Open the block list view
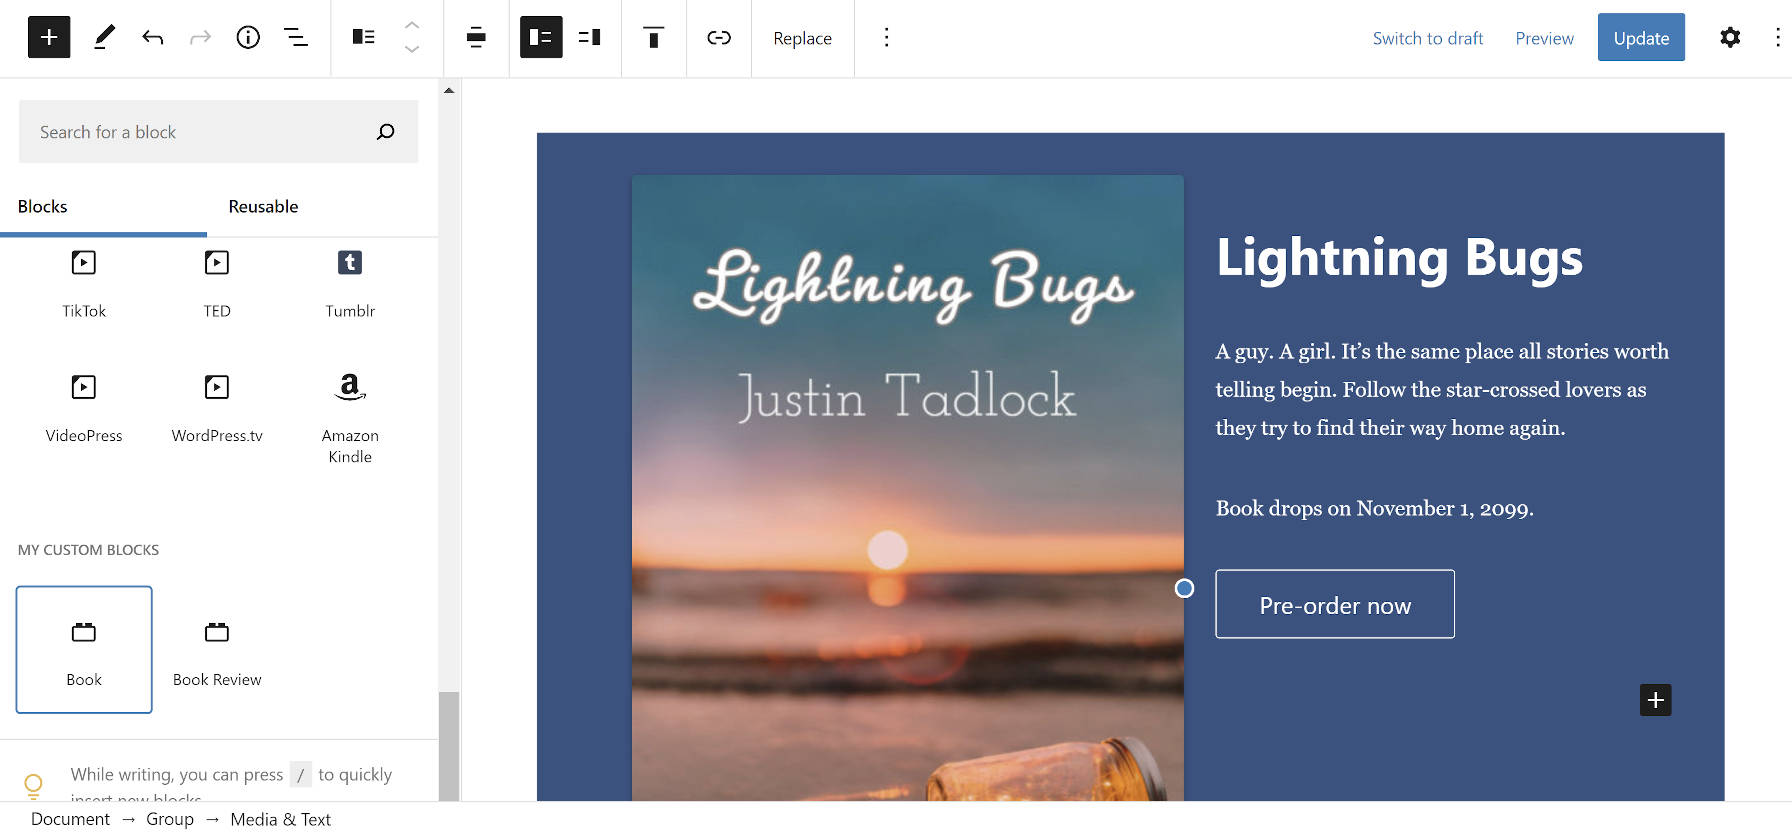The width and height of the screenshot is (1792, 832). pos(296,38)
